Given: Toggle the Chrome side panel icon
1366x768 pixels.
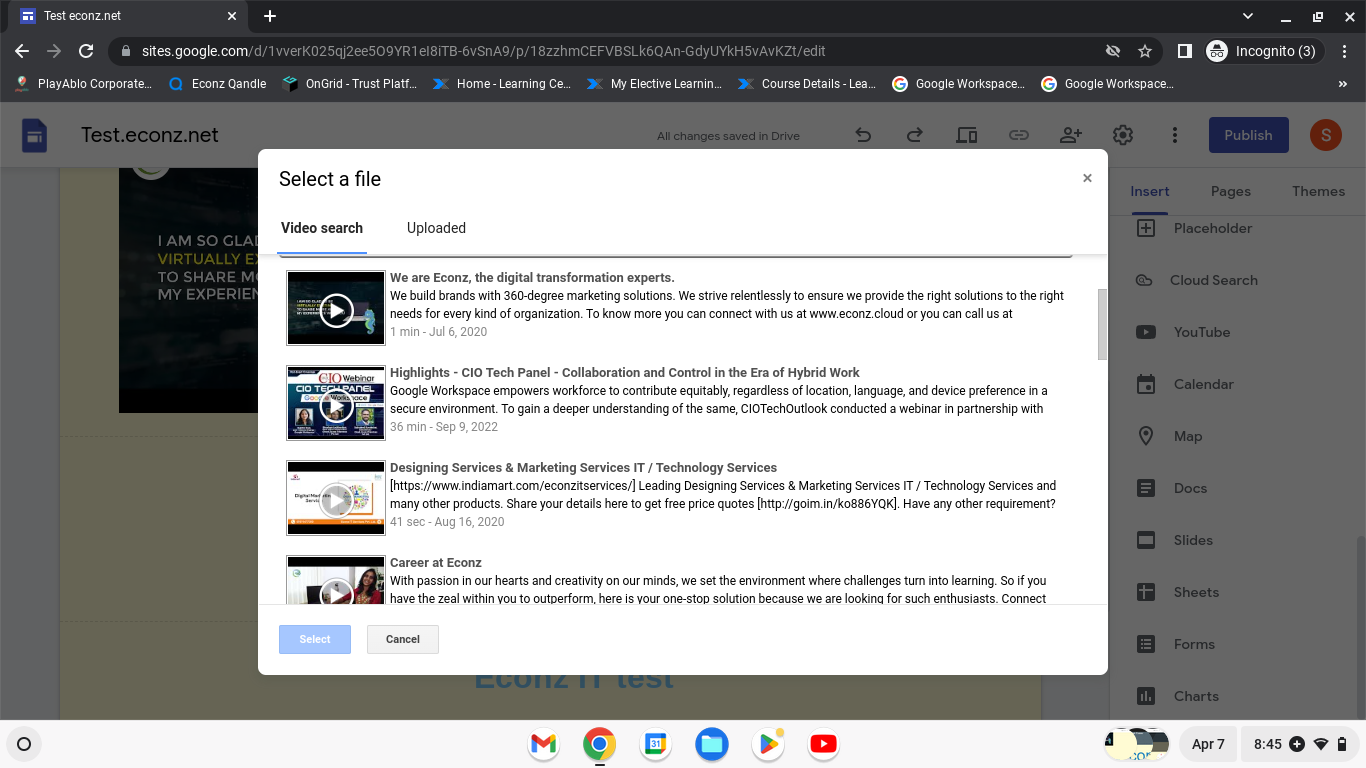Looking at the screenshot, I should [1184, 51].
